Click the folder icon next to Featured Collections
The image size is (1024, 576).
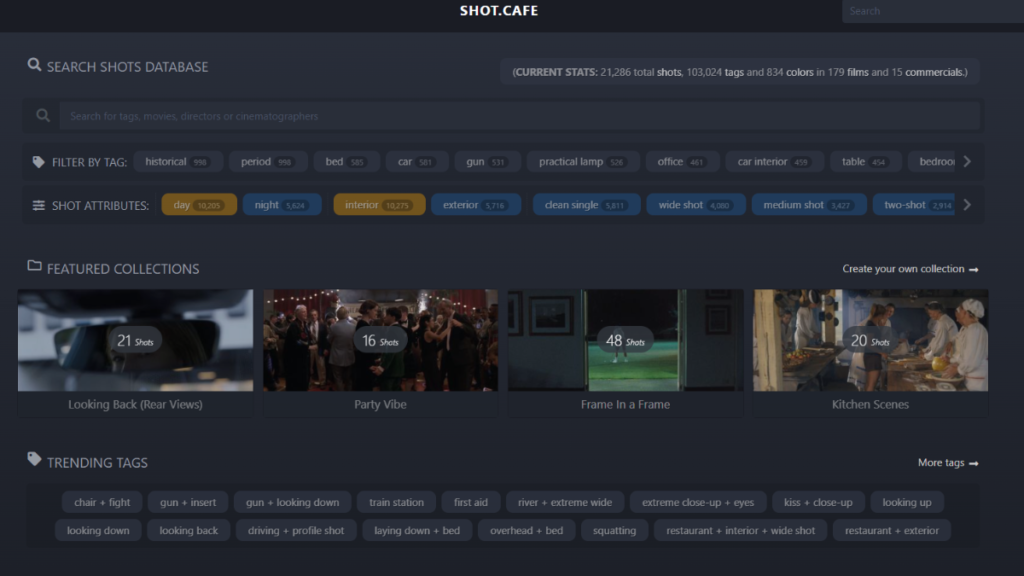[x=34, y=267]
